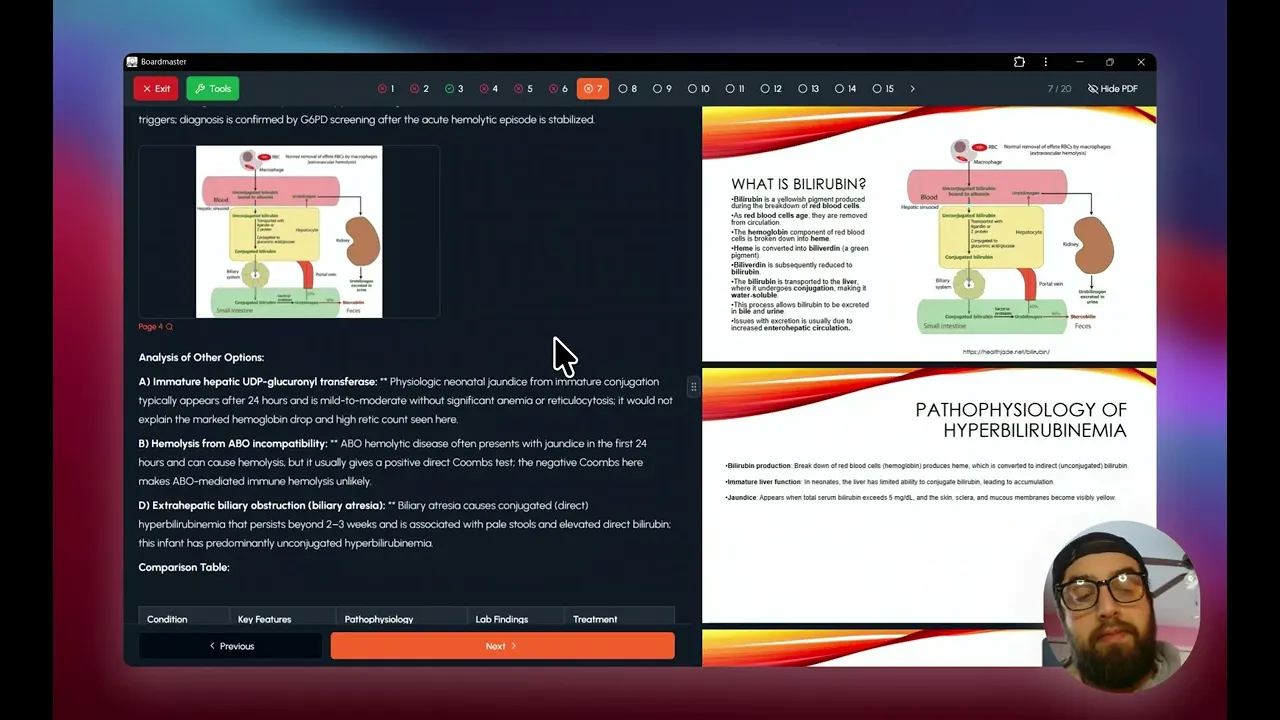Jump to question 4
Screen dimensions: 1280x720
(488, 89)
